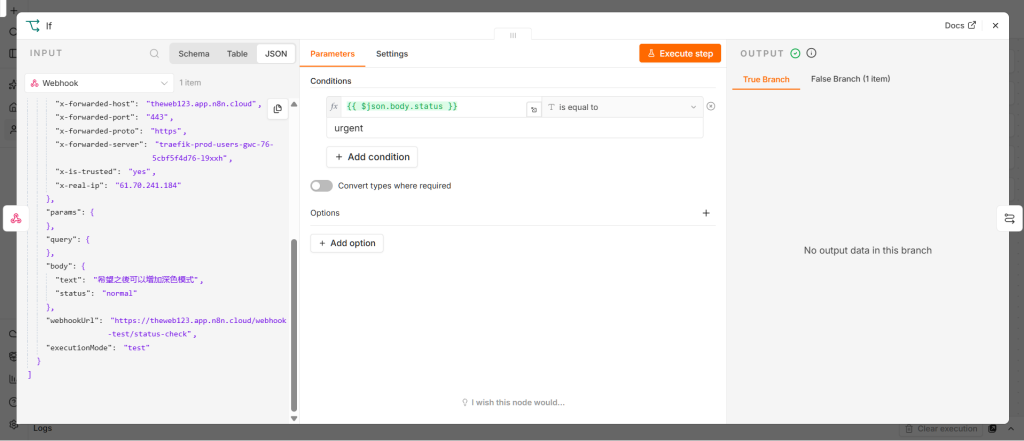Image resolution: width=1024 pixels, height=441 pixels.
Task: Close the If node panel
Action: (x=995, y=25)
